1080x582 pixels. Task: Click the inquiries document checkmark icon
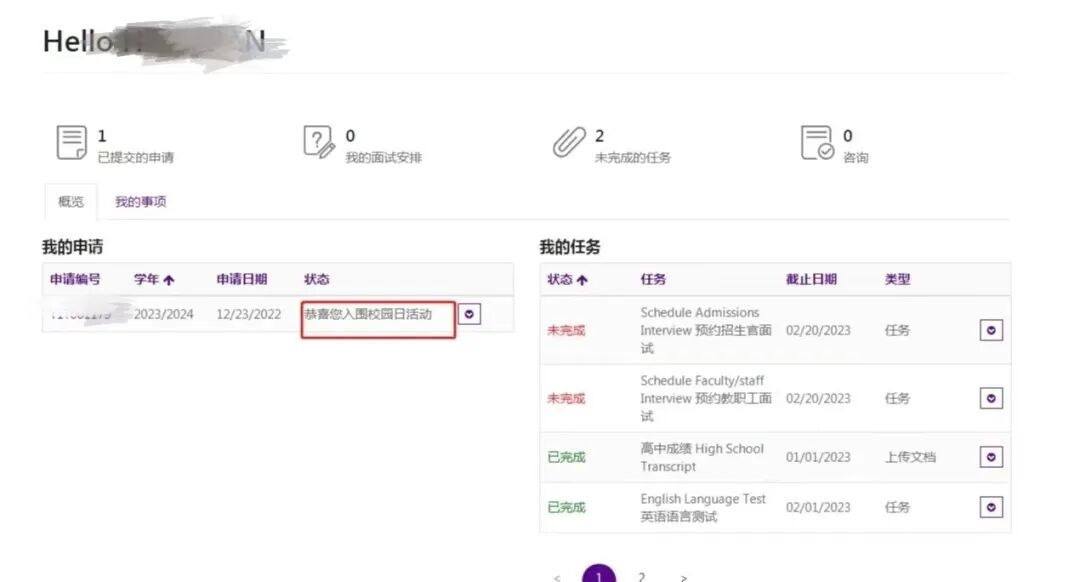pyautogui.click(x=818, y=143)
